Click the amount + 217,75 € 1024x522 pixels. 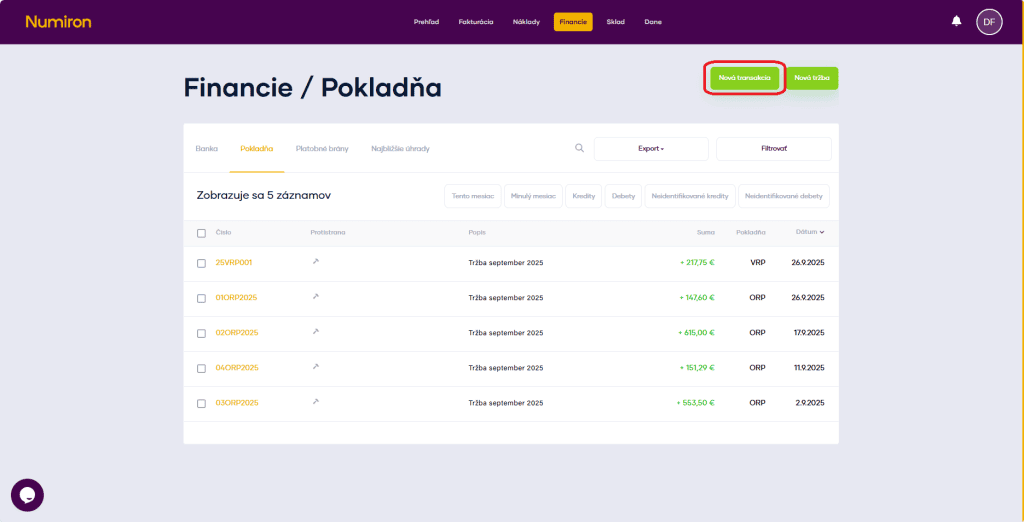pyautogui.click(x=697, y=263)
